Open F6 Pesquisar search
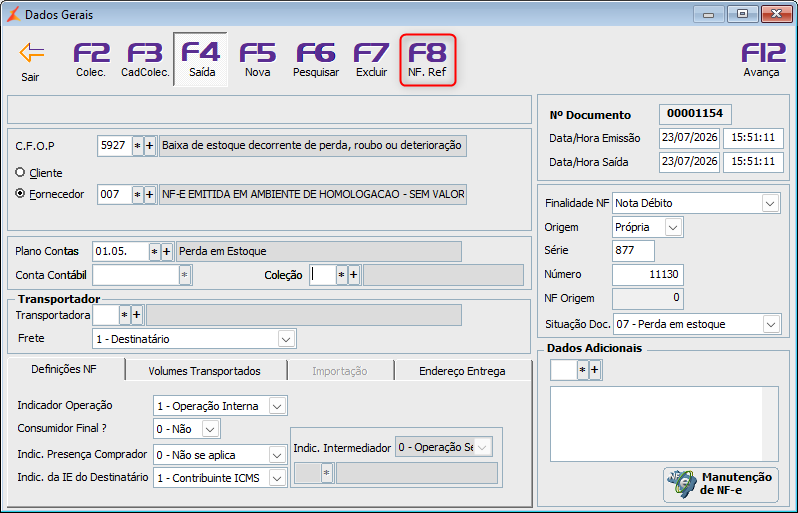The width and height of the screenshot is (798, 513). (x=316, y=60)
